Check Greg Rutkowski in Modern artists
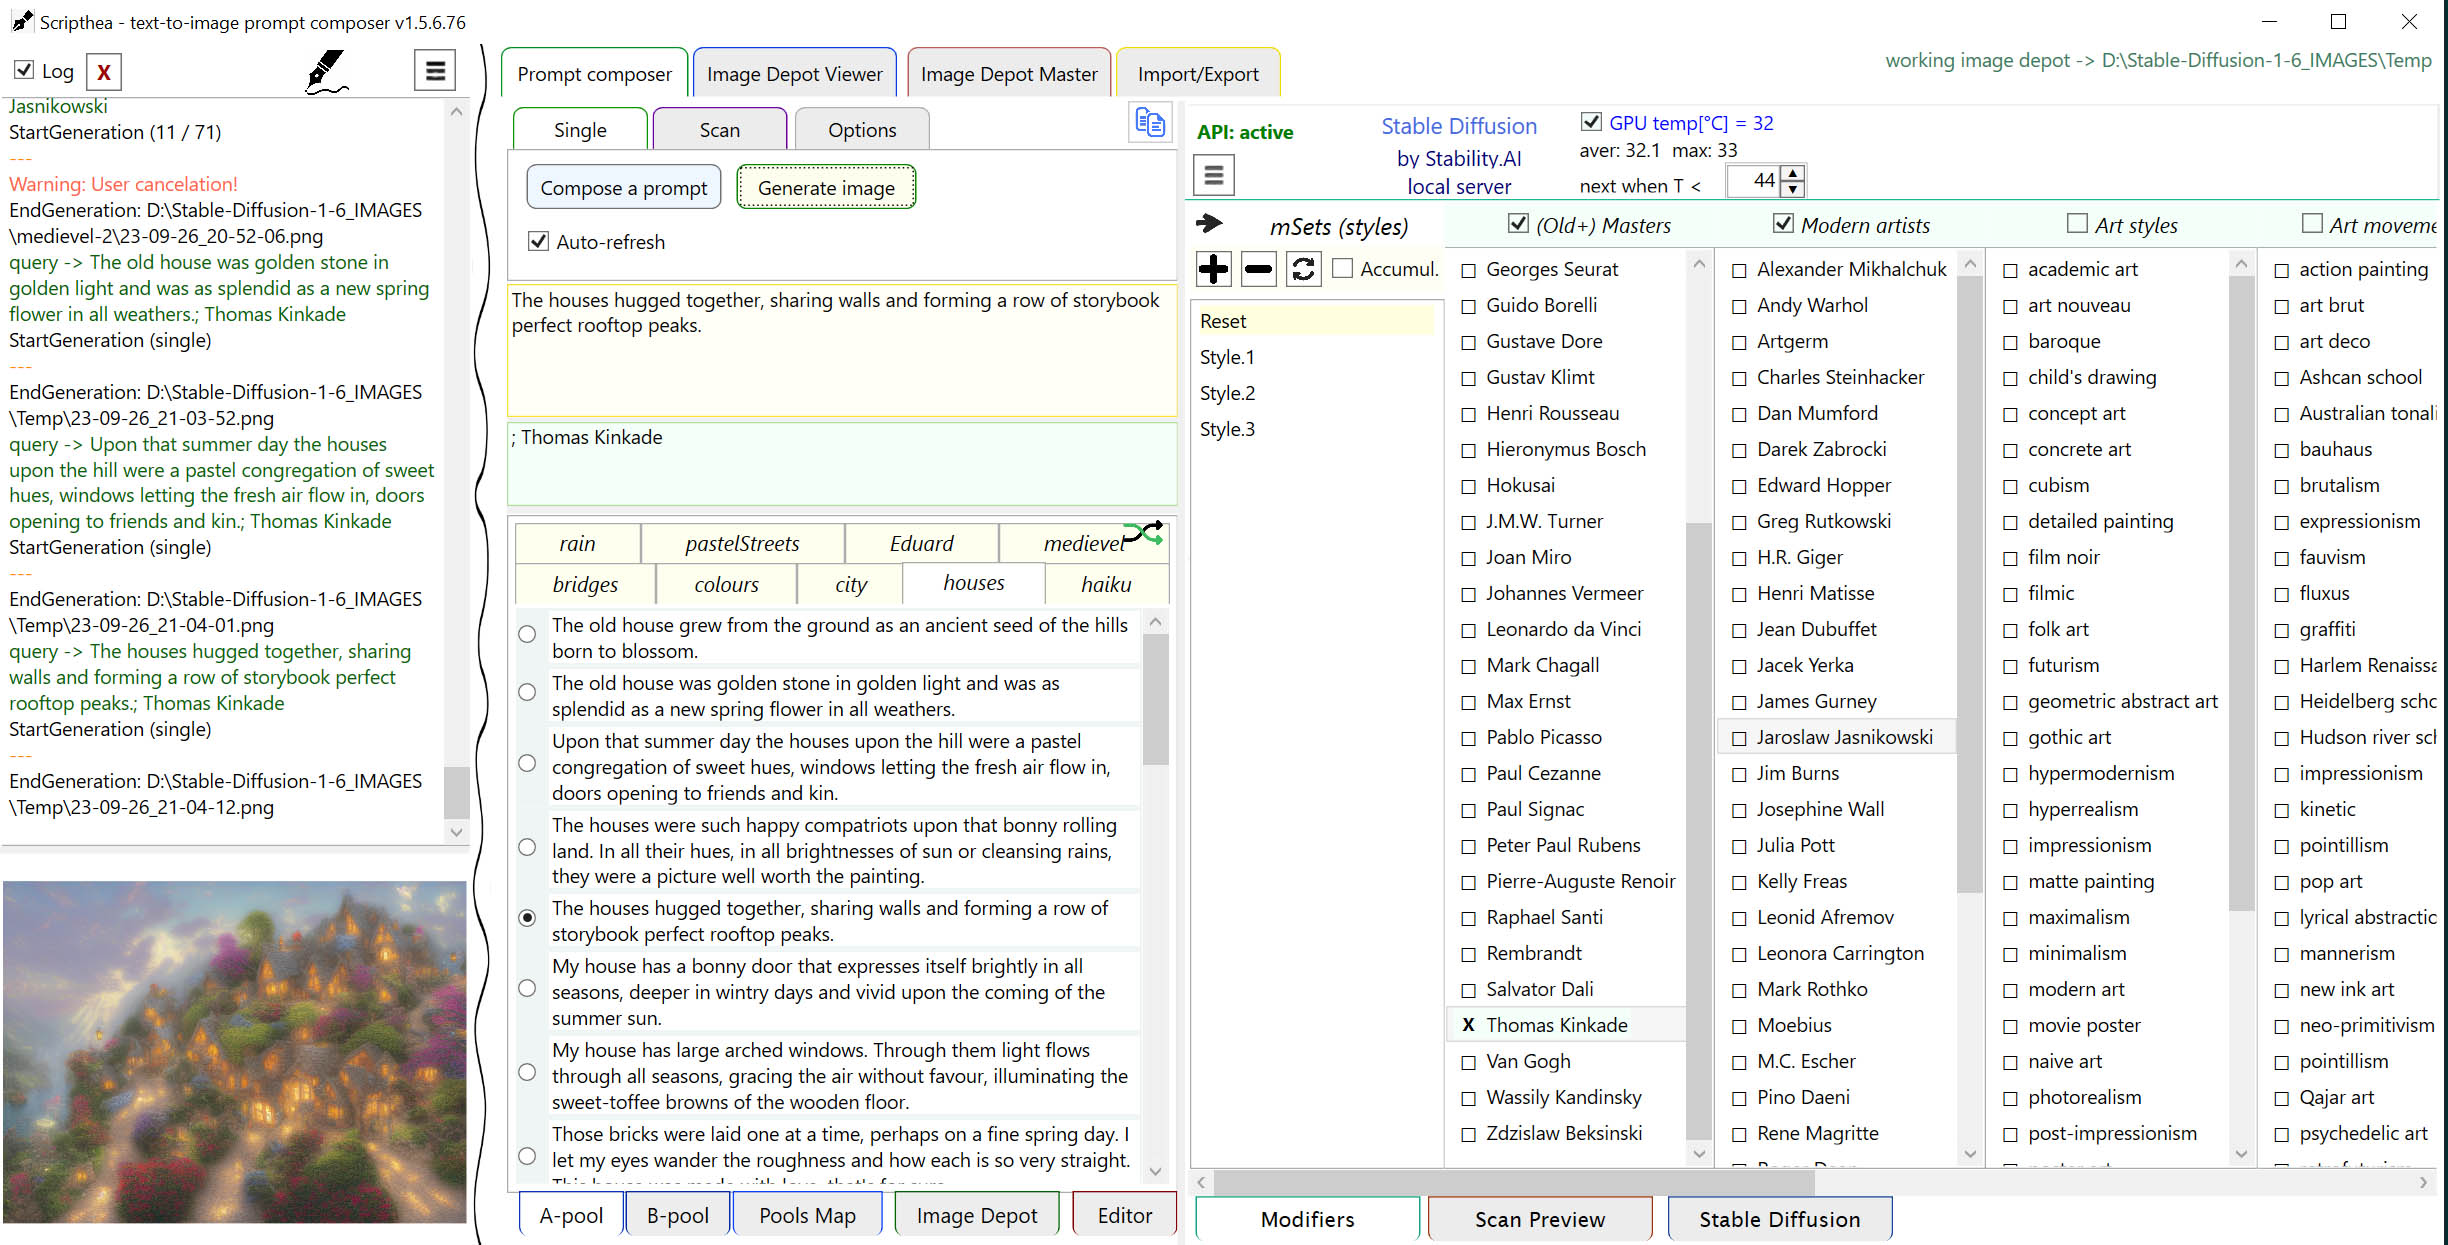This screenshot has height=1245, width=2448. click(1739, 522)
